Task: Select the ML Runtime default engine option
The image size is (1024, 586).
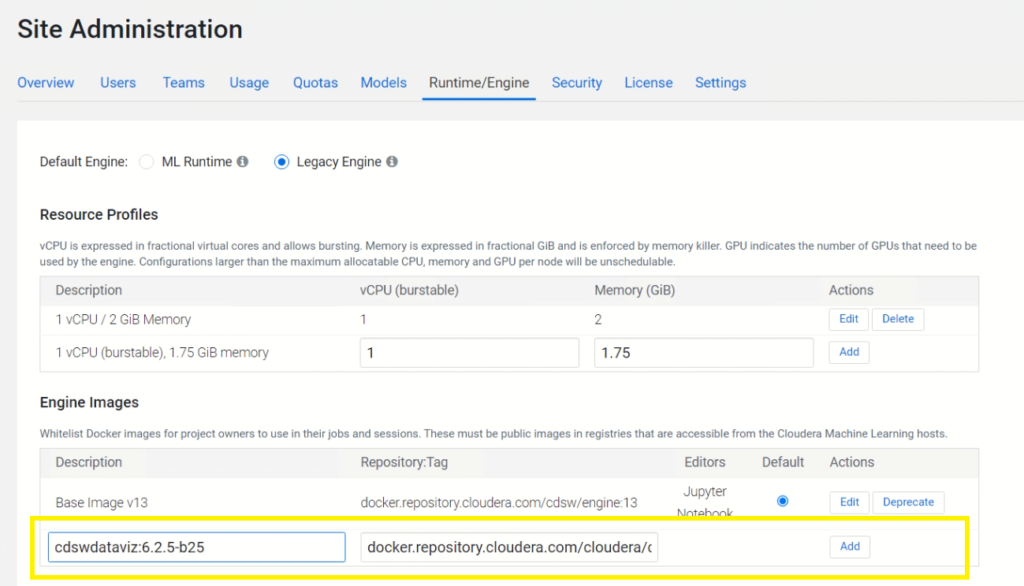Action: tap(146, 162)
